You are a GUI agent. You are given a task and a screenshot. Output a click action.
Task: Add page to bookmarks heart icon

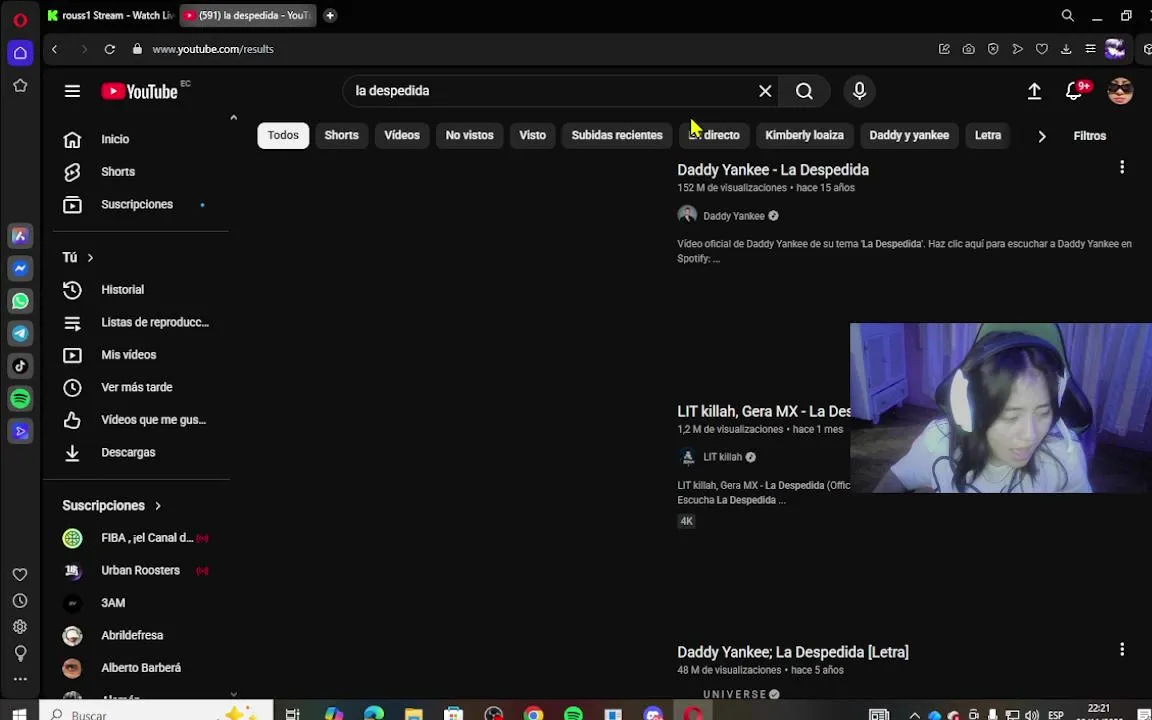1042,49
